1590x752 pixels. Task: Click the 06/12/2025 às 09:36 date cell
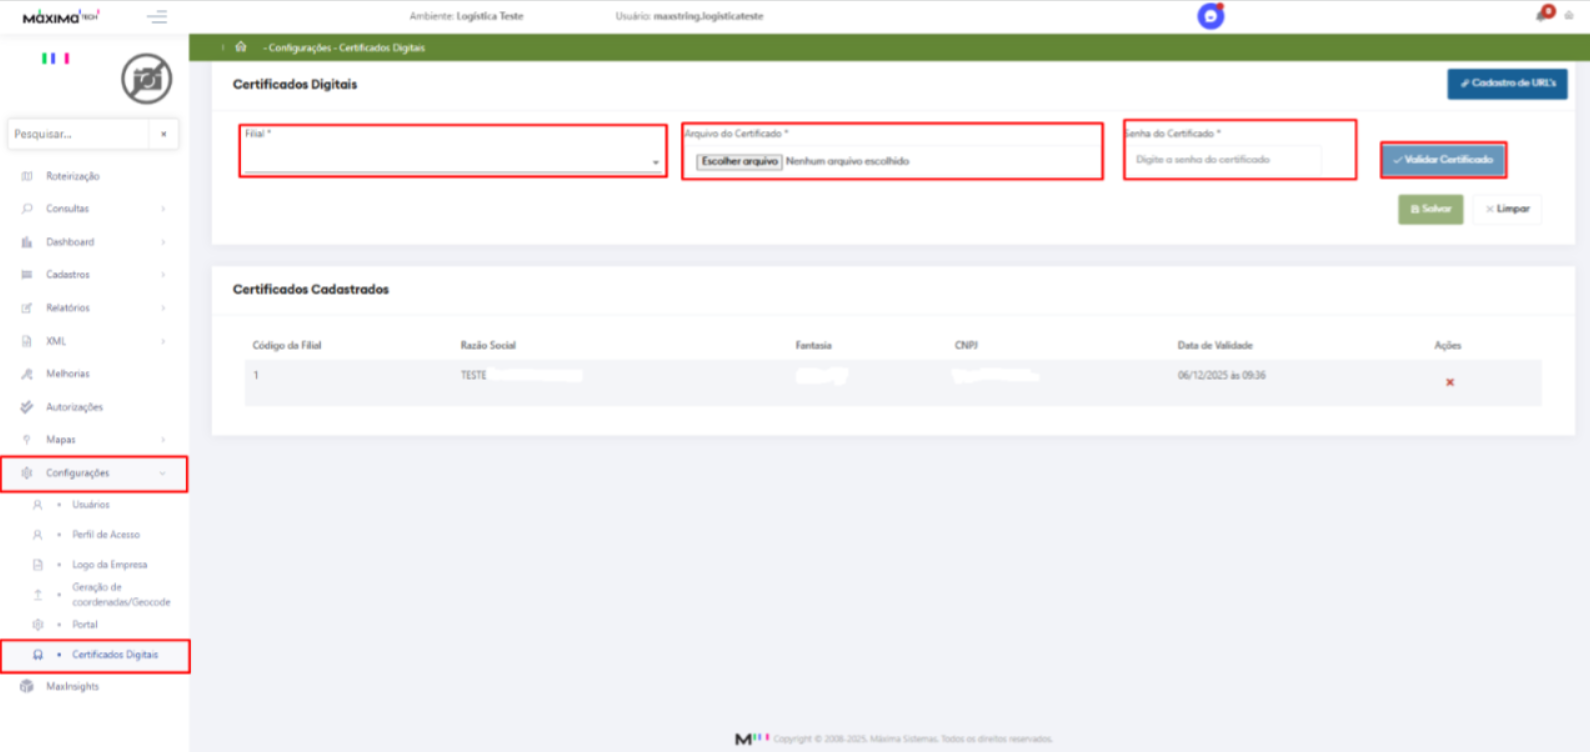point(1222,376)
